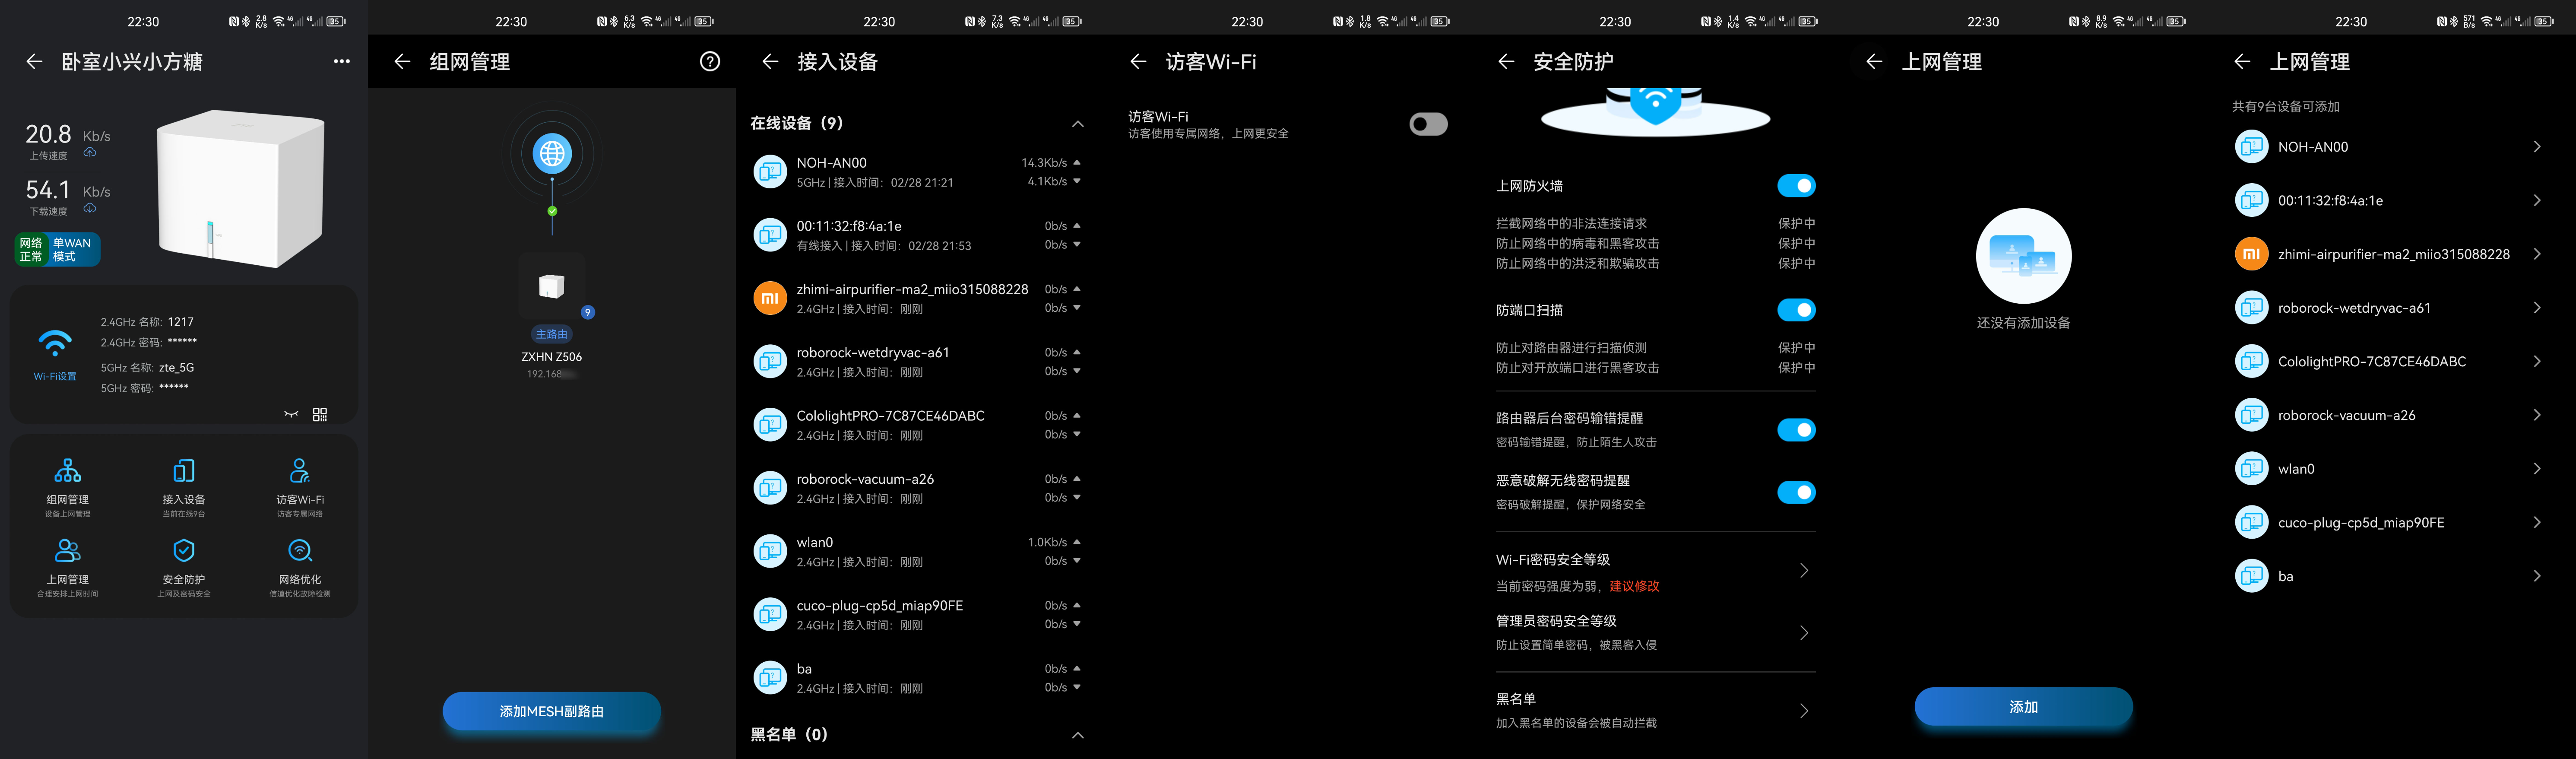Go back from 访客Wi-Fi screen

pos(1138,62)
